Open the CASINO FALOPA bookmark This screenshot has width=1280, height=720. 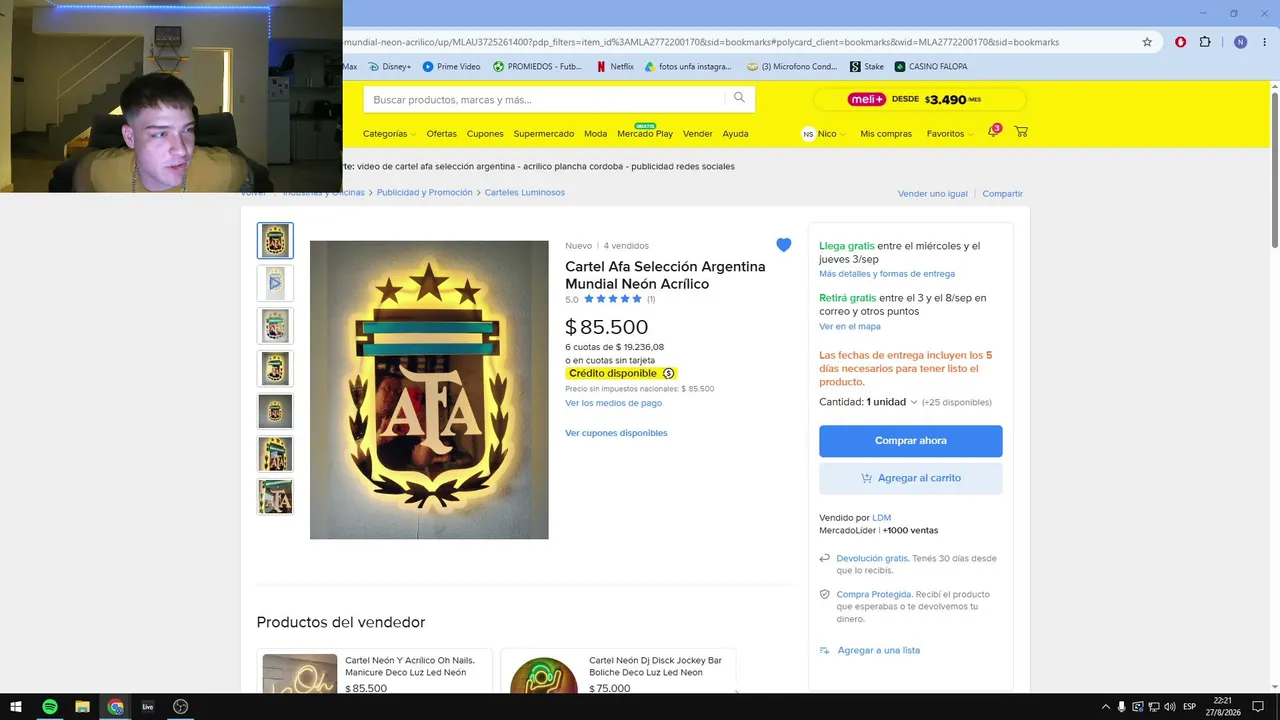click(x=931, y=67)
